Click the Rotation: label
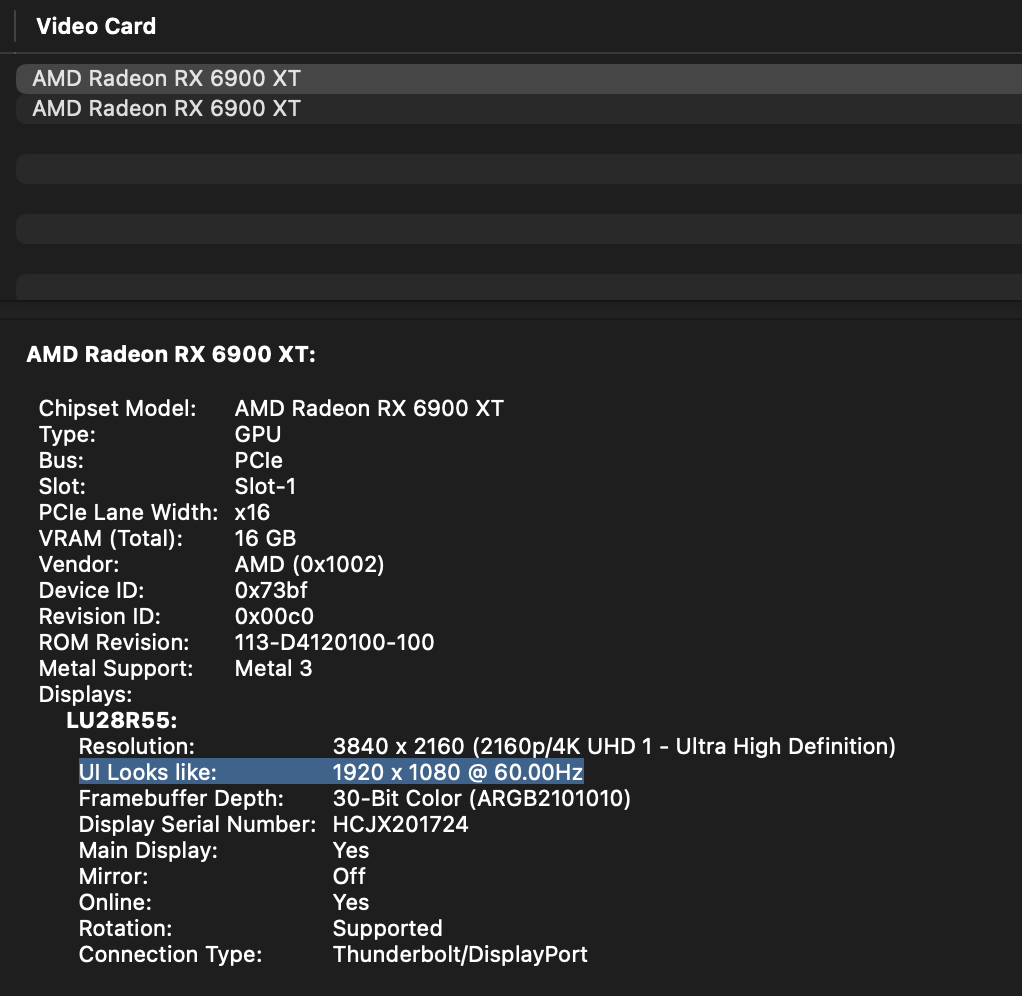The width and height of the screenshot is (1022, 996). (126, 929)
